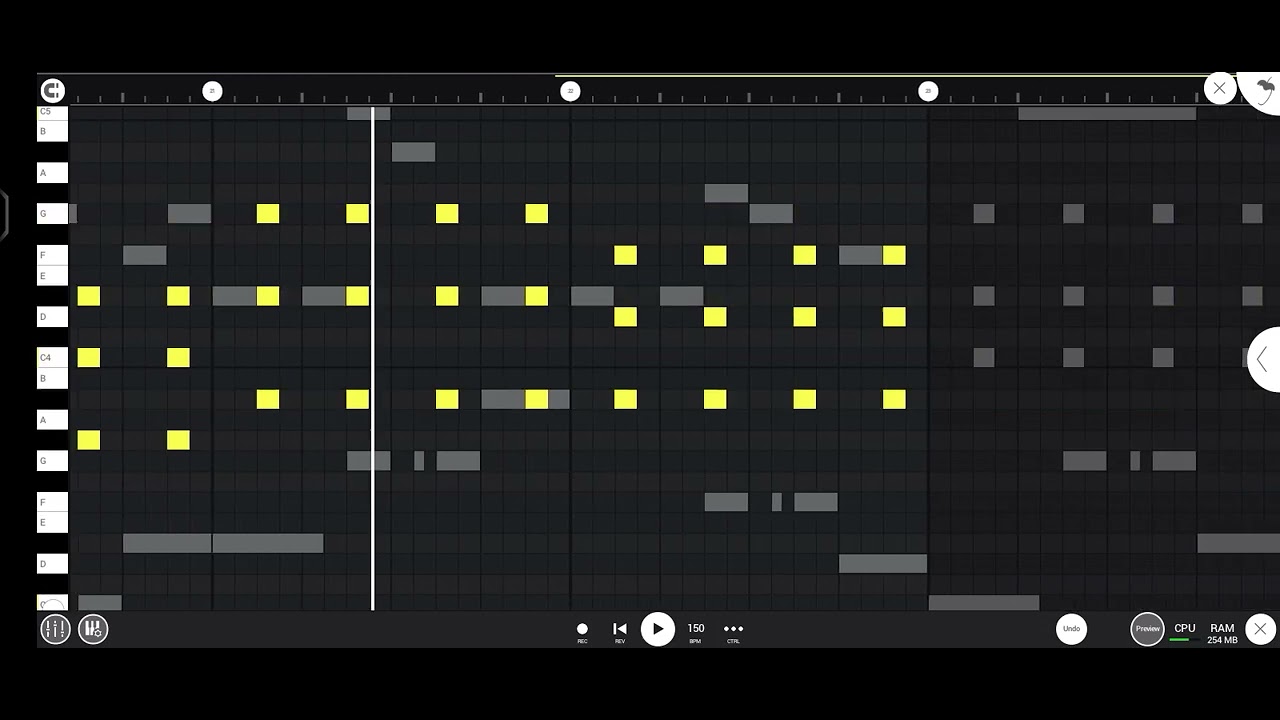Edit the 150 BPM tempo value

tap(695, 632)
